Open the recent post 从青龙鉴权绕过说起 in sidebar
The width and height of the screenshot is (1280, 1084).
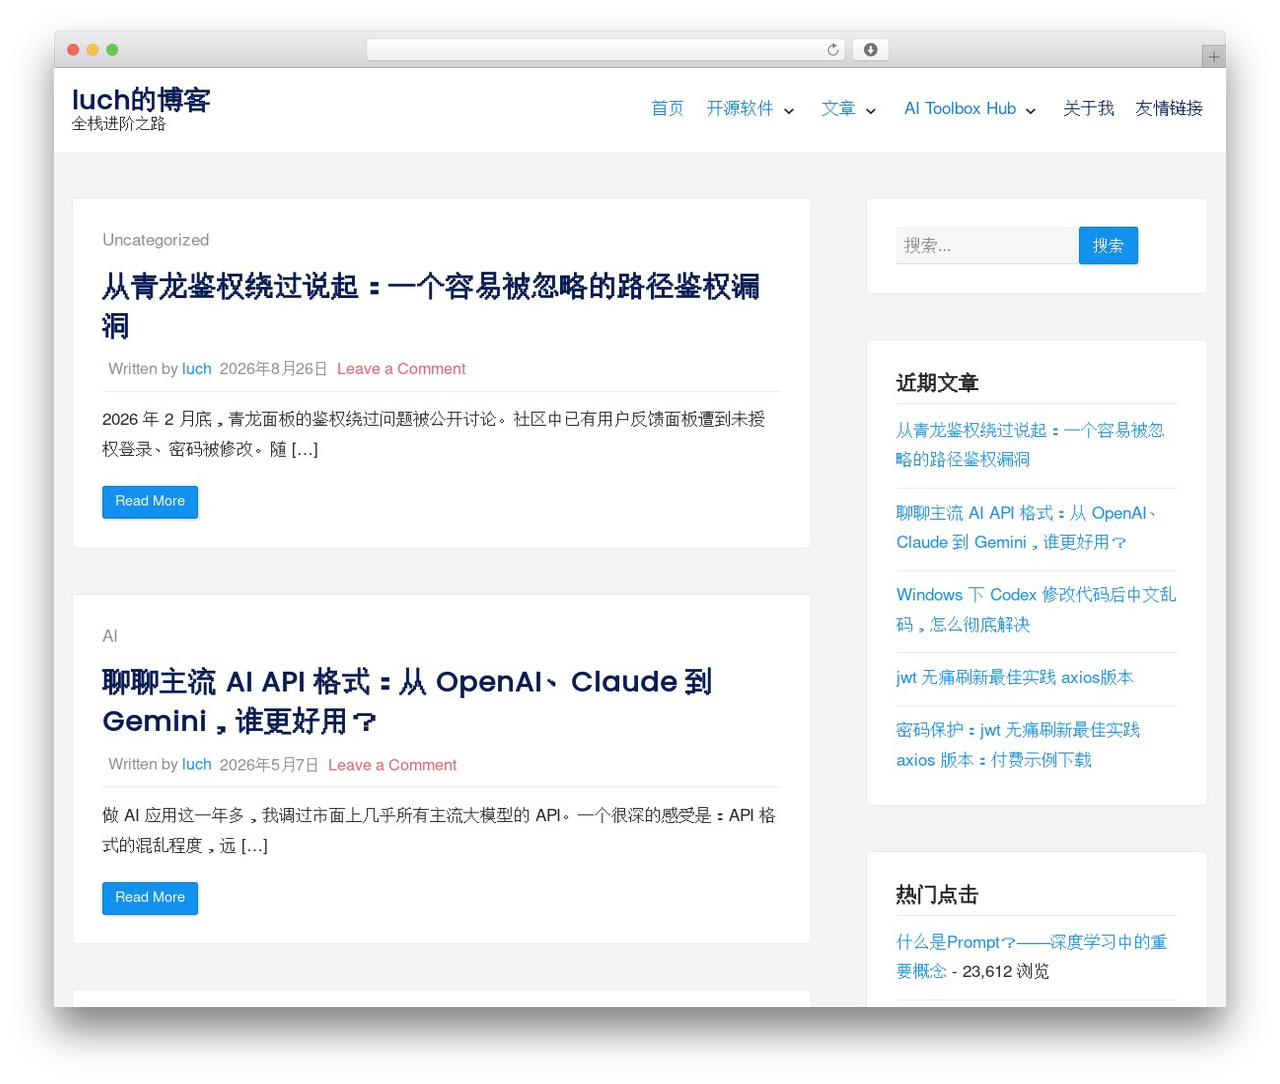(1030, 445)
